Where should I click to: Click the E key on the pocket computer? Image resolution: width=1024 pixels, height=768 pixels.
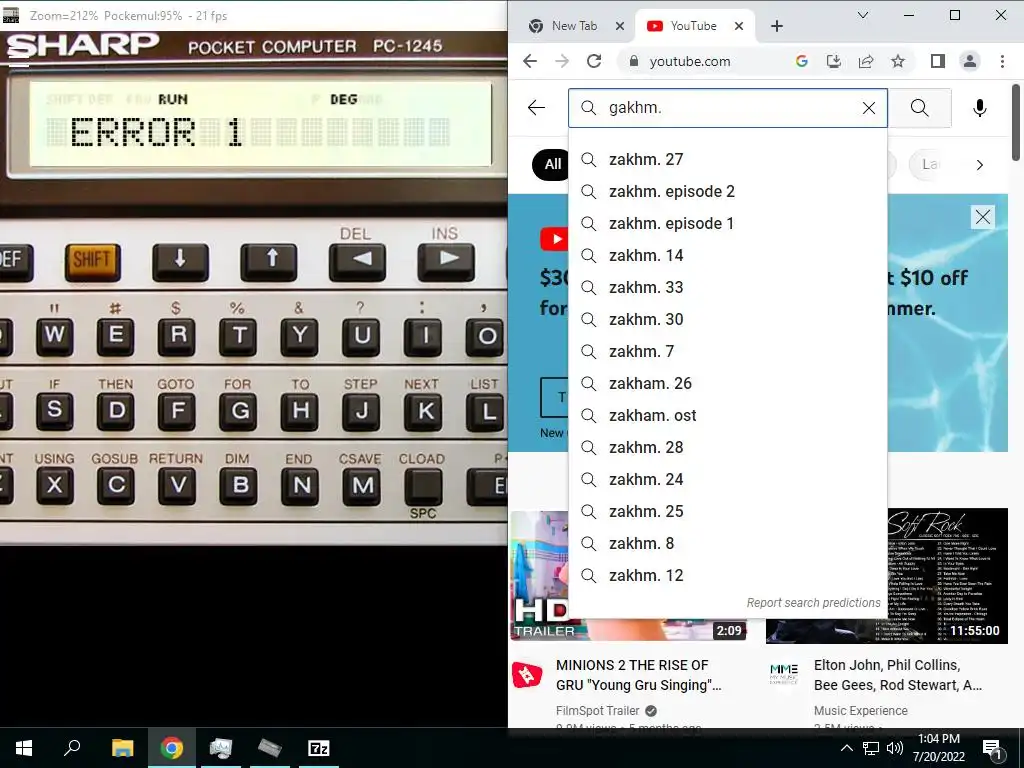coord(116,336)
